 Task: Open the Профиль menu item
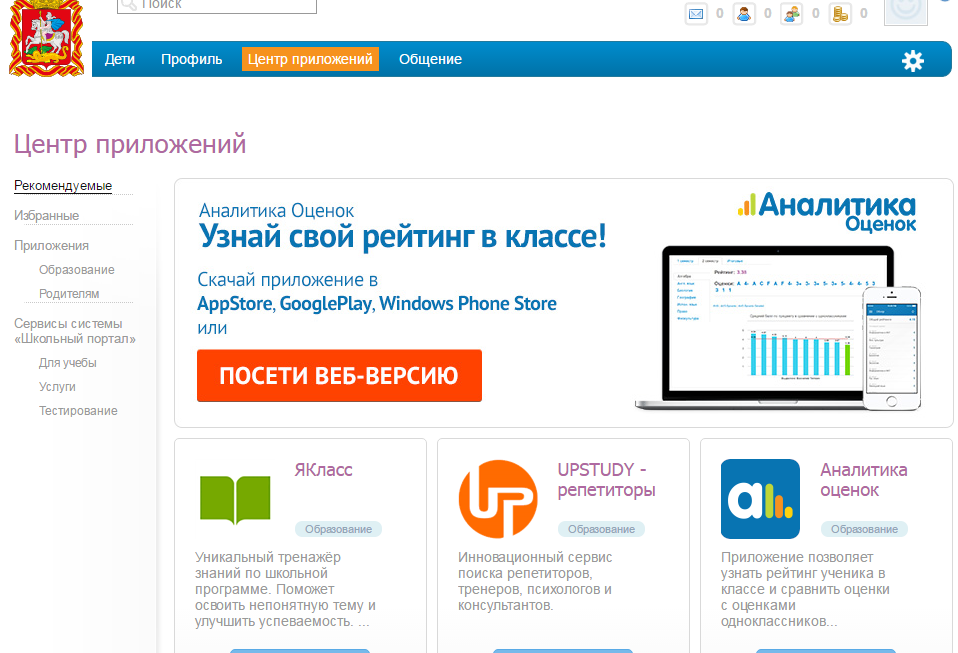pyautogui.click(x=191, y=59)
